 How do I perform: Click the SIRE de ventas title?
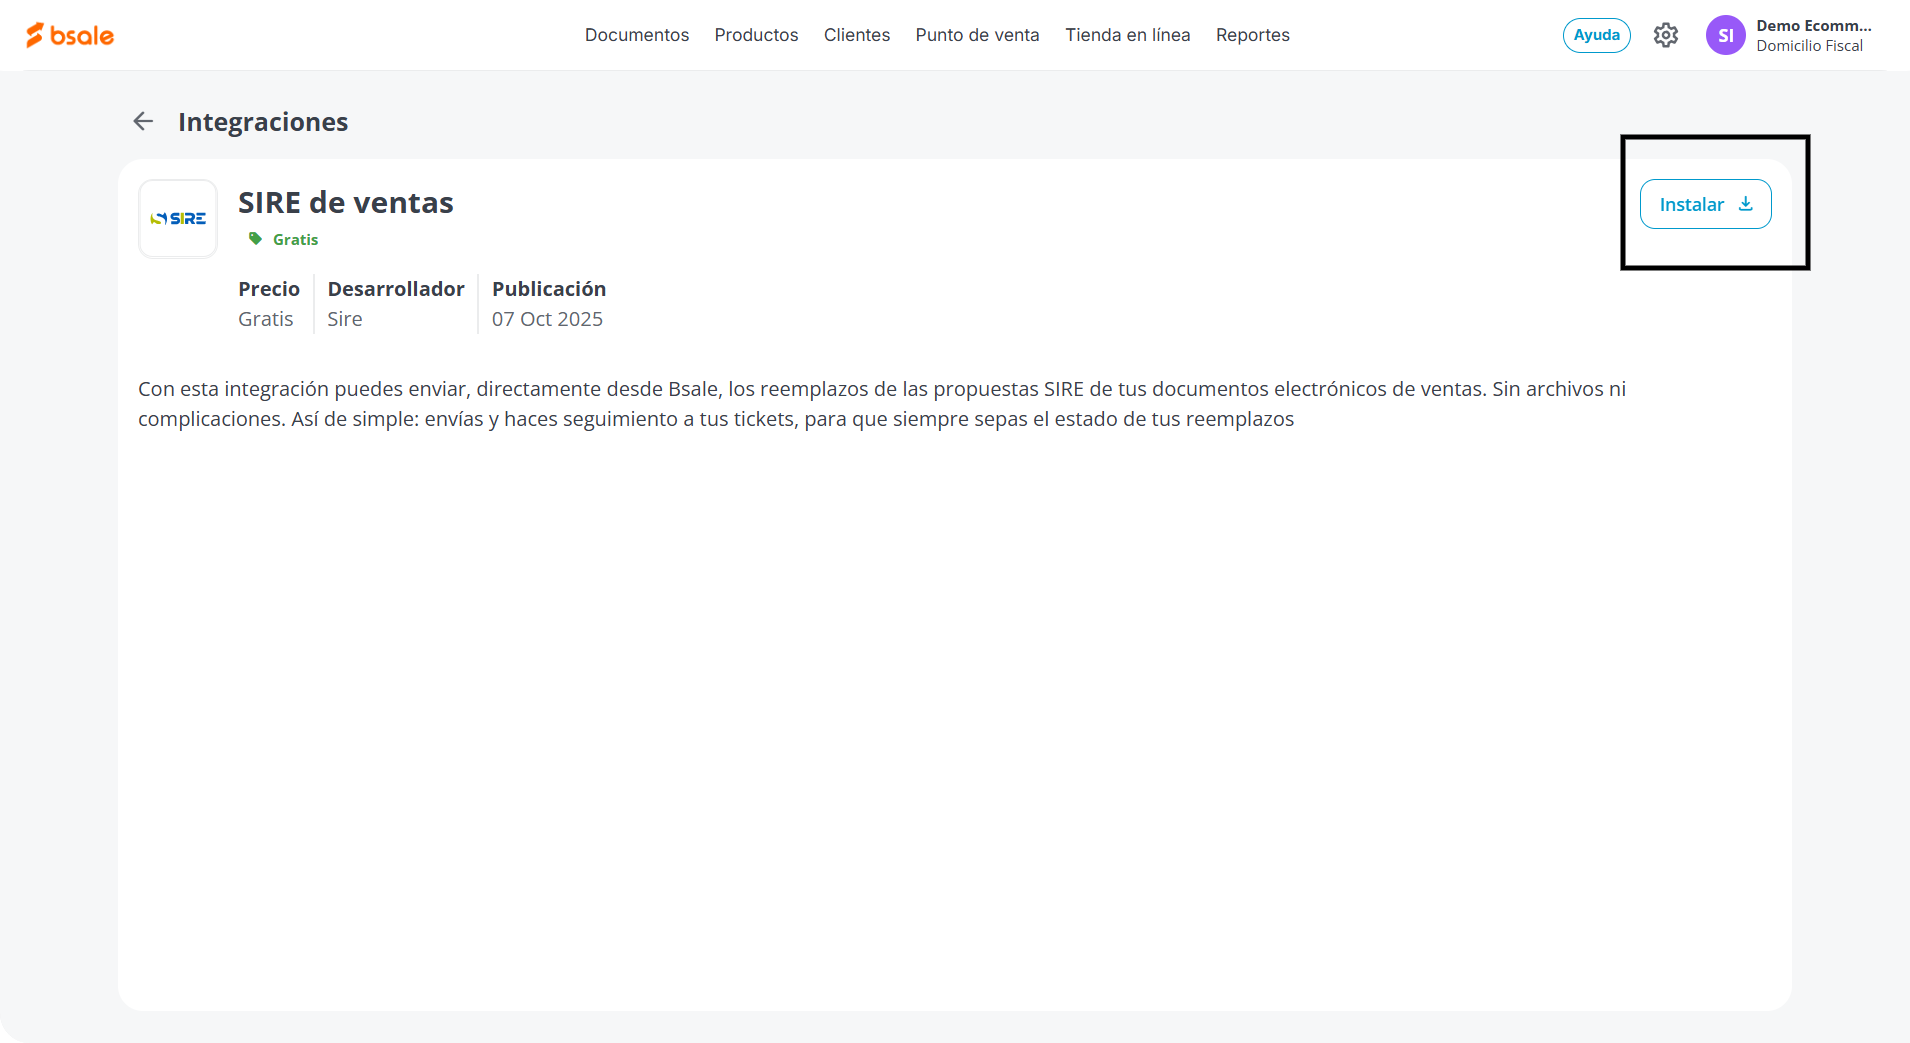[346, 203]
